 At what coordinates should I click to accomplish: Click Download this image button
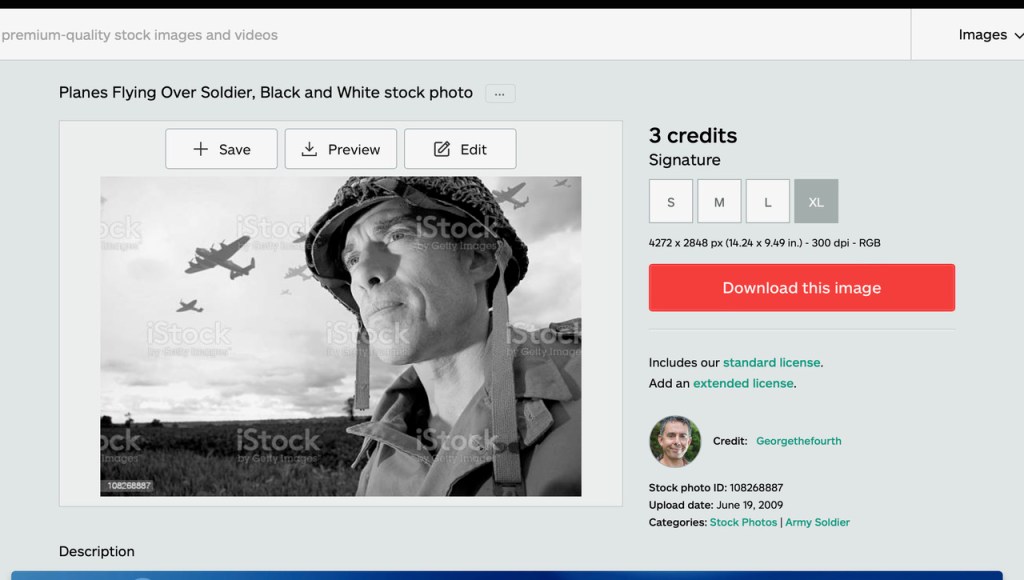coord(802,288)
